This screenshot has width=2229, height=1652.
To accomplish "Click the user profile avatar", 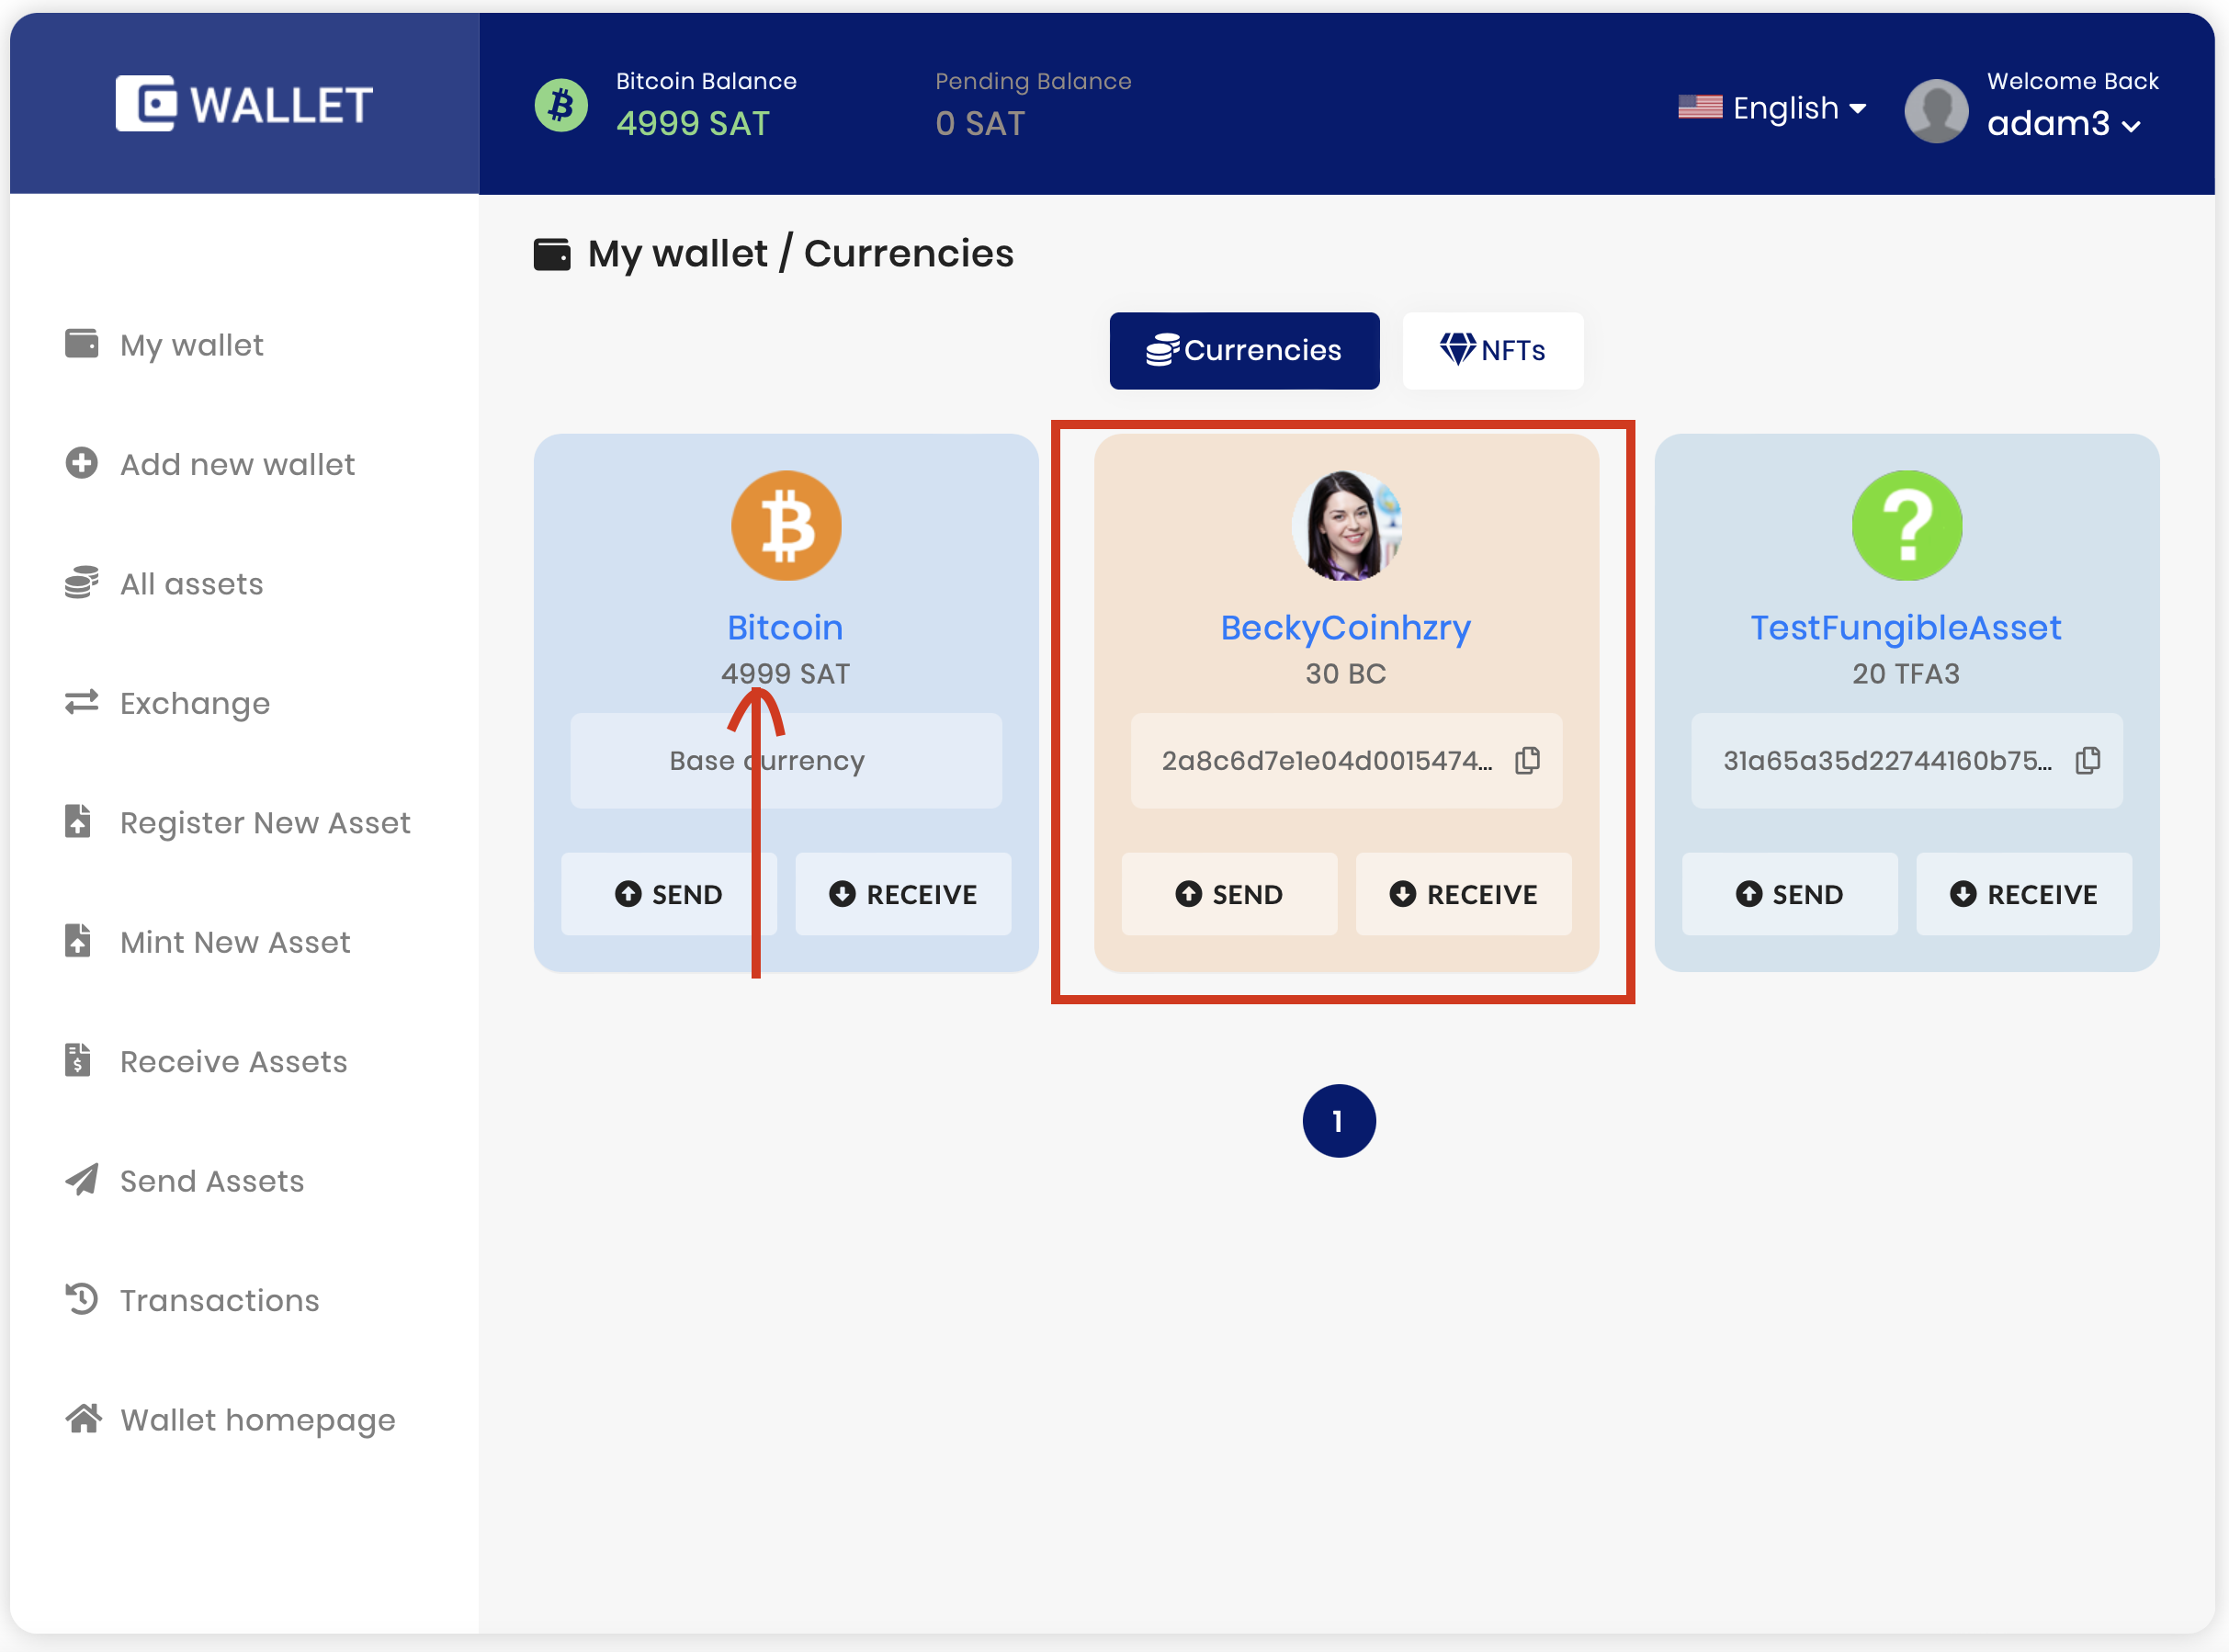I will pyautogui.click(x=1936, y=110).
